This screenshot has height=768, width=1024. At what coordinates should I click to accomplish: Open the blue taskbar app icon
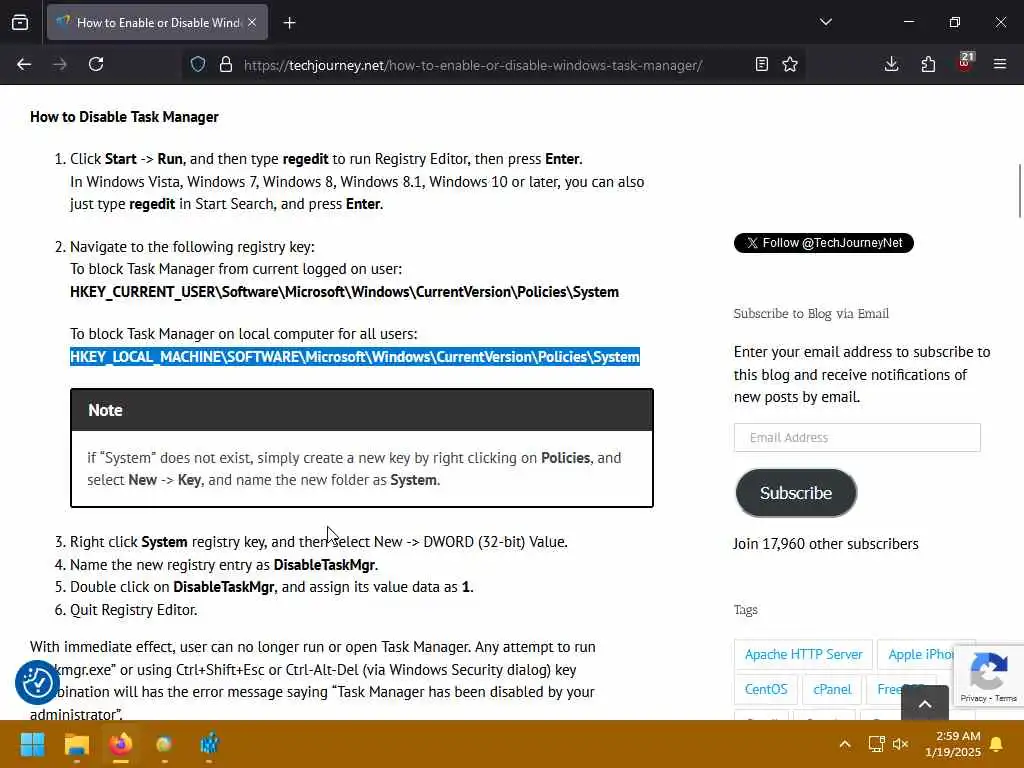click(209, 744)
